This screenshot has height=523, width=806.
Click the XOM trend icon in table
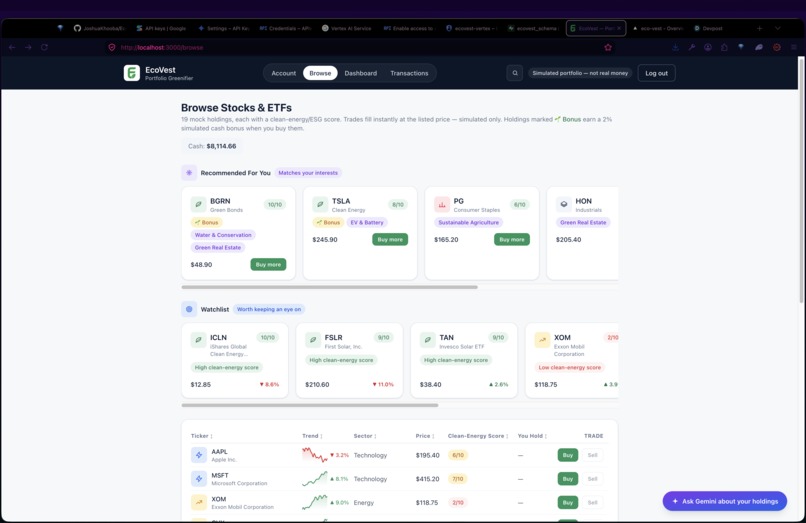(199, 502)
